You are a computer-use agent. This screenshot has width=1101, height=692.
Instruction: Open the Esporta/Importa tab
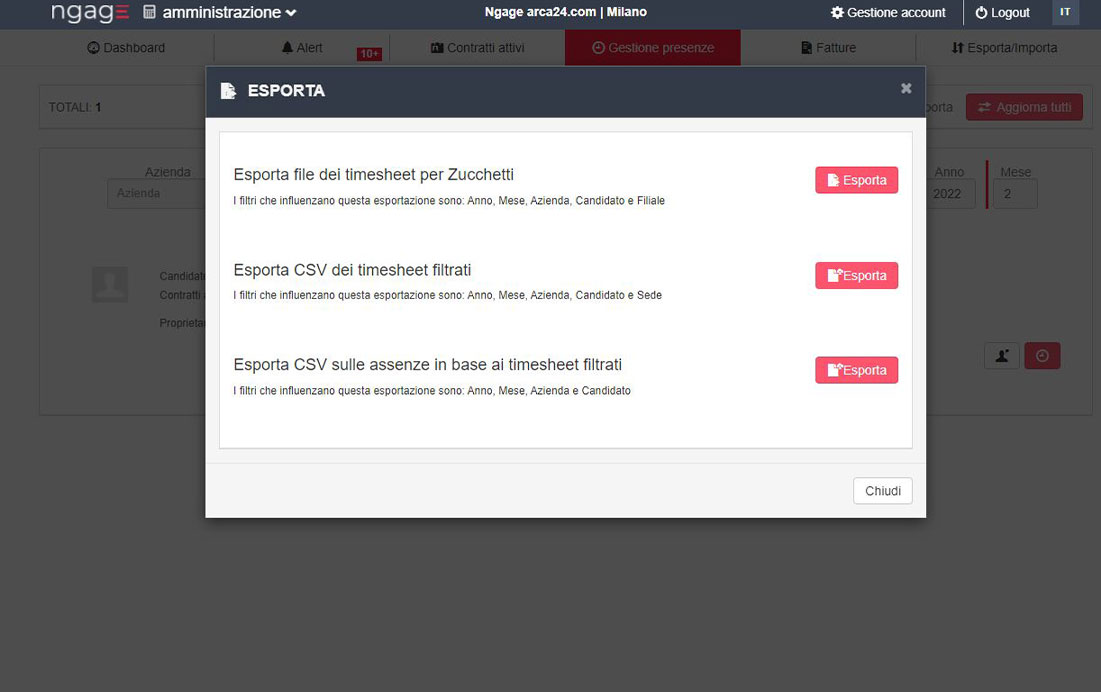(x=1004, y=48)
